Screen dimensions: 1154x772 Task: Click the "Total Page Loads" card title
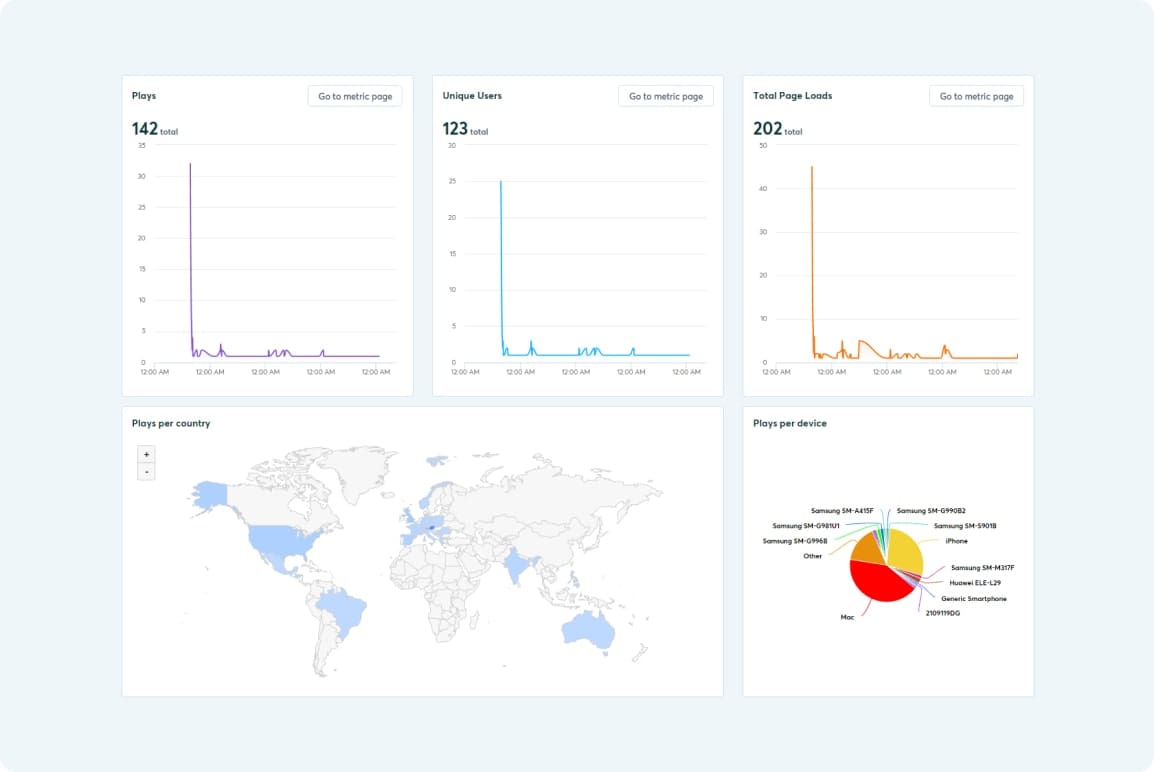coord(793,96)
